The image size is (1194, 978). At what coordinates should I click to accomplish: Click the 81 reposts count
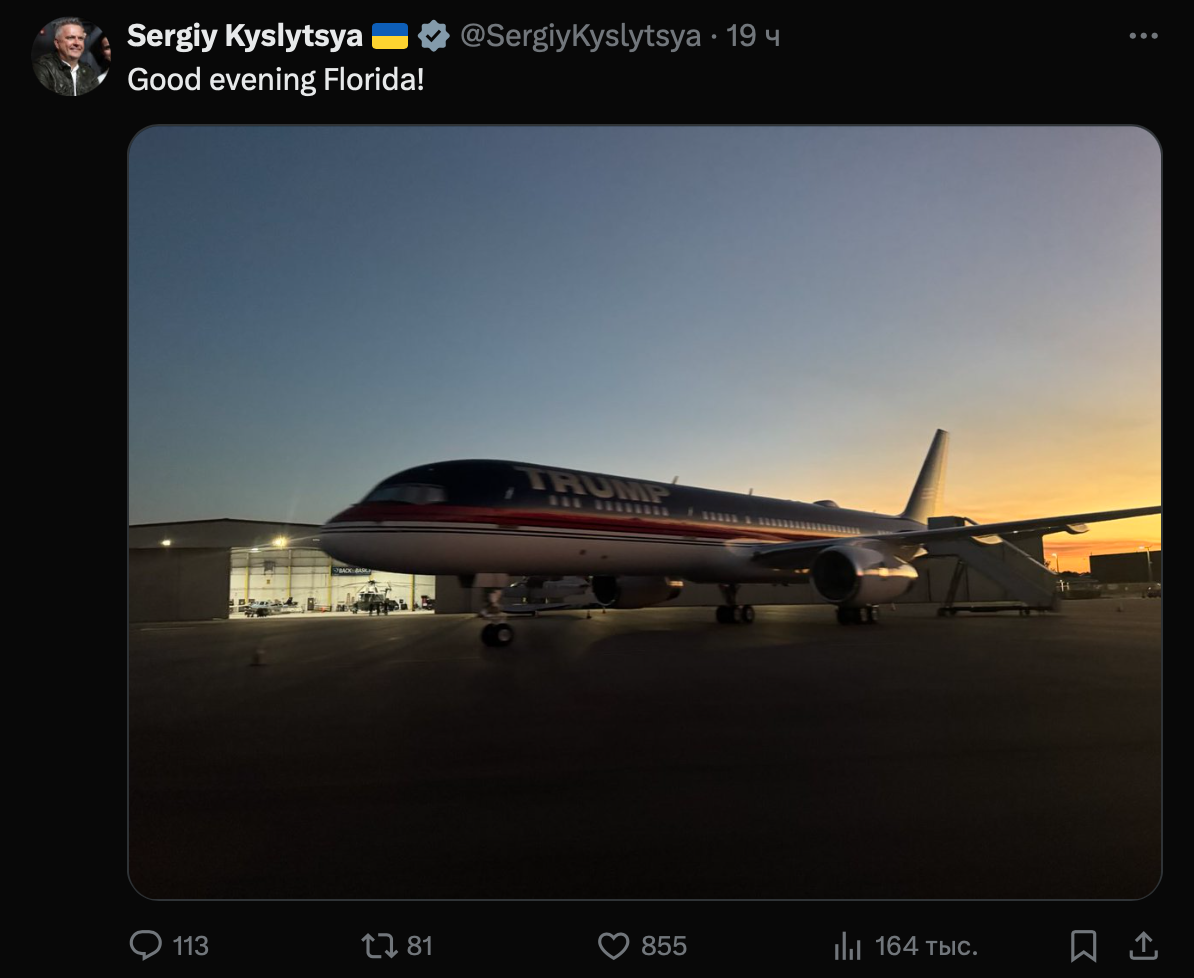point(420,946)
